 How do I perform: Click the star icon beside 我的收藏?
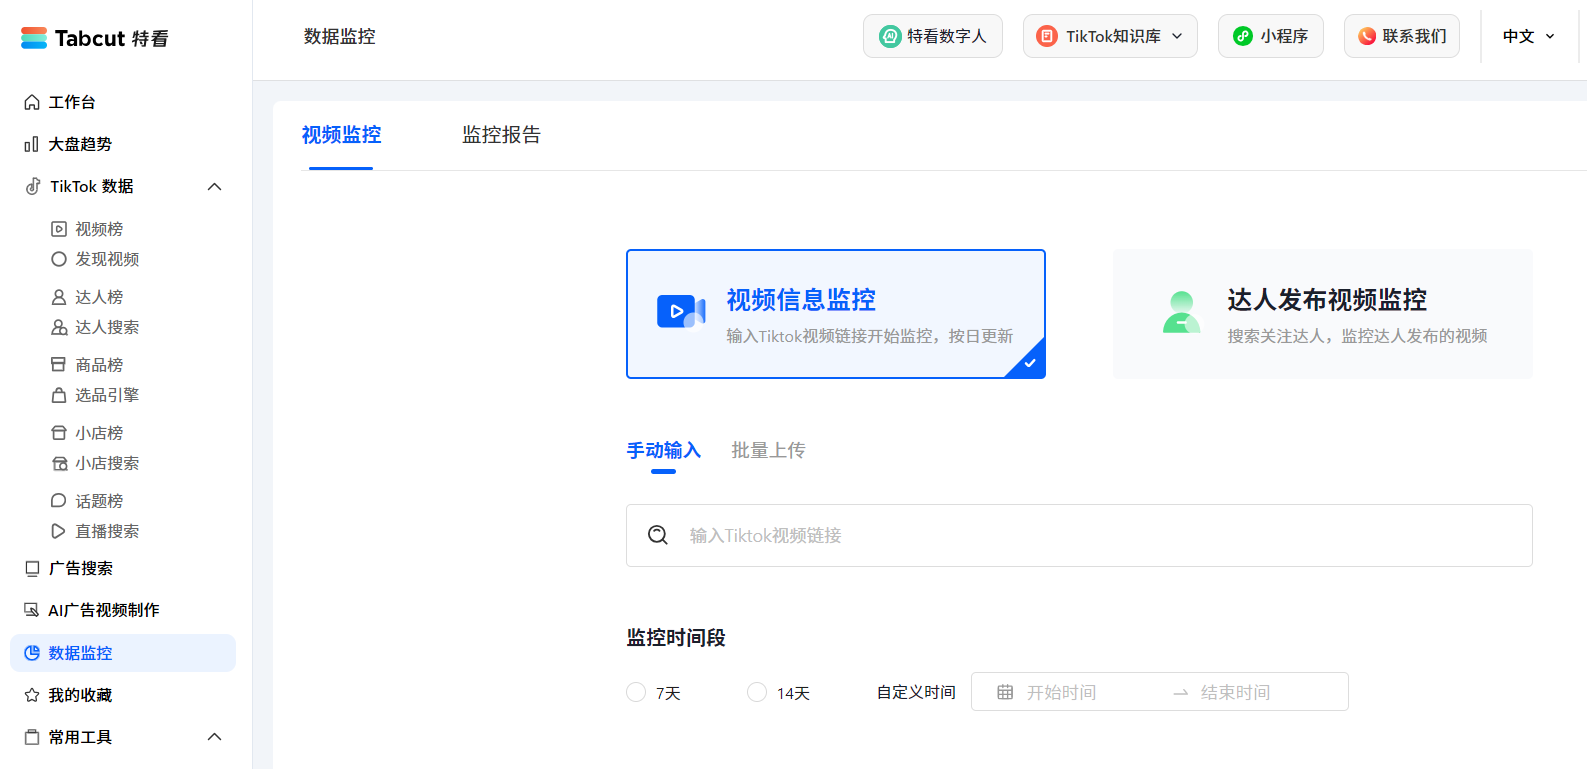(32, 695)
